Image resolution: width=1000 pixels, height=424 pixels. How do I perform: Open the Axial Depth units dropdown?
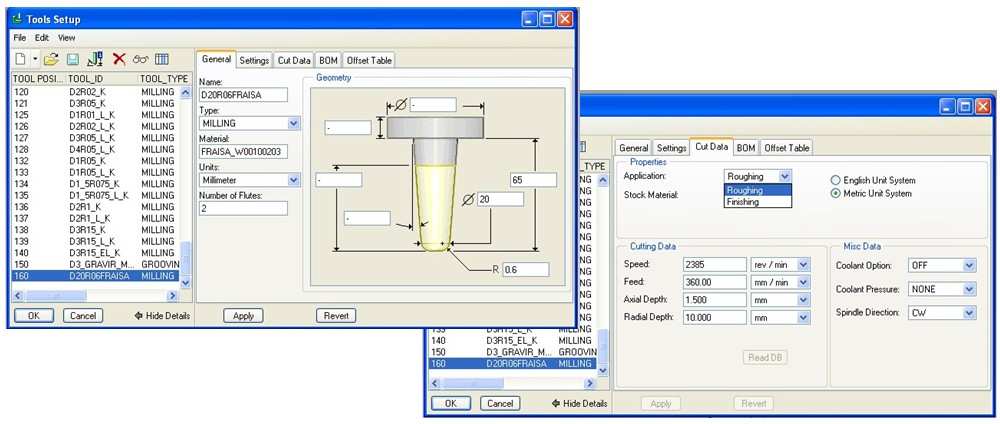(804, 300)
